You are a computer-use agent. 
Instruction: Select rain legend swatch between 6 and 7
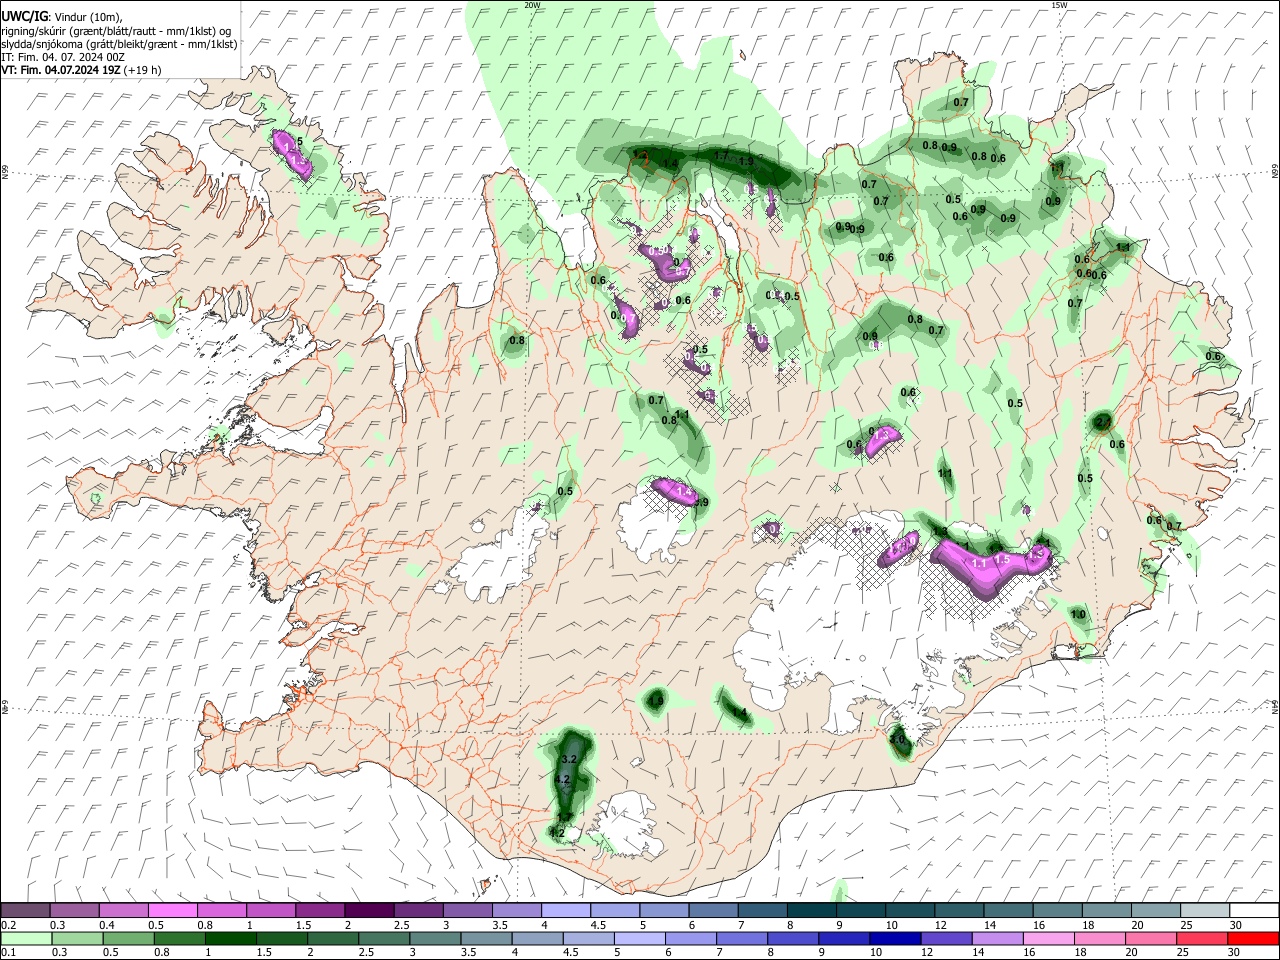click(689, 938)
